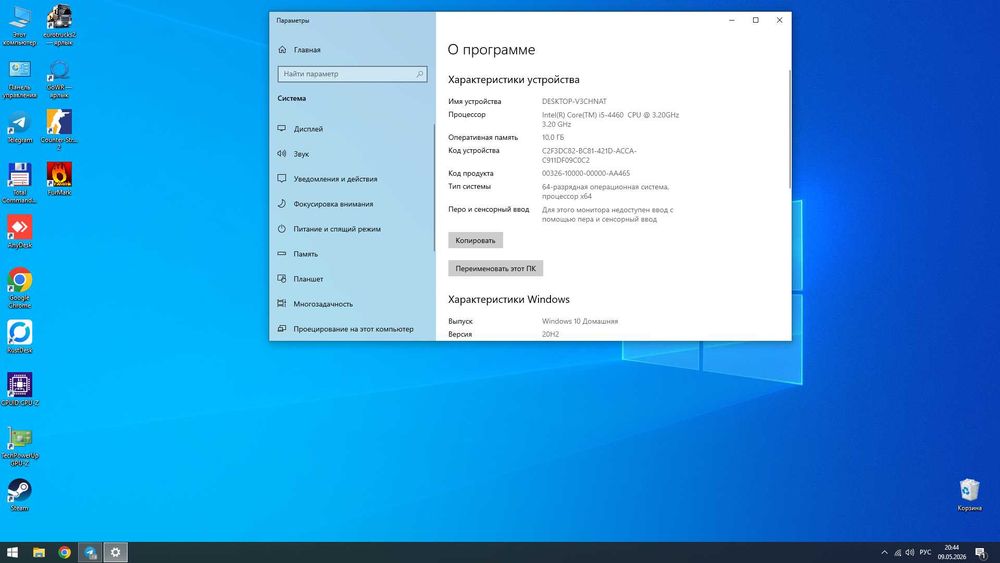This screenshot has height=563, width=1000.
Task: Open Питание и спящий режим settings
Action: click(x=353, y=229)
